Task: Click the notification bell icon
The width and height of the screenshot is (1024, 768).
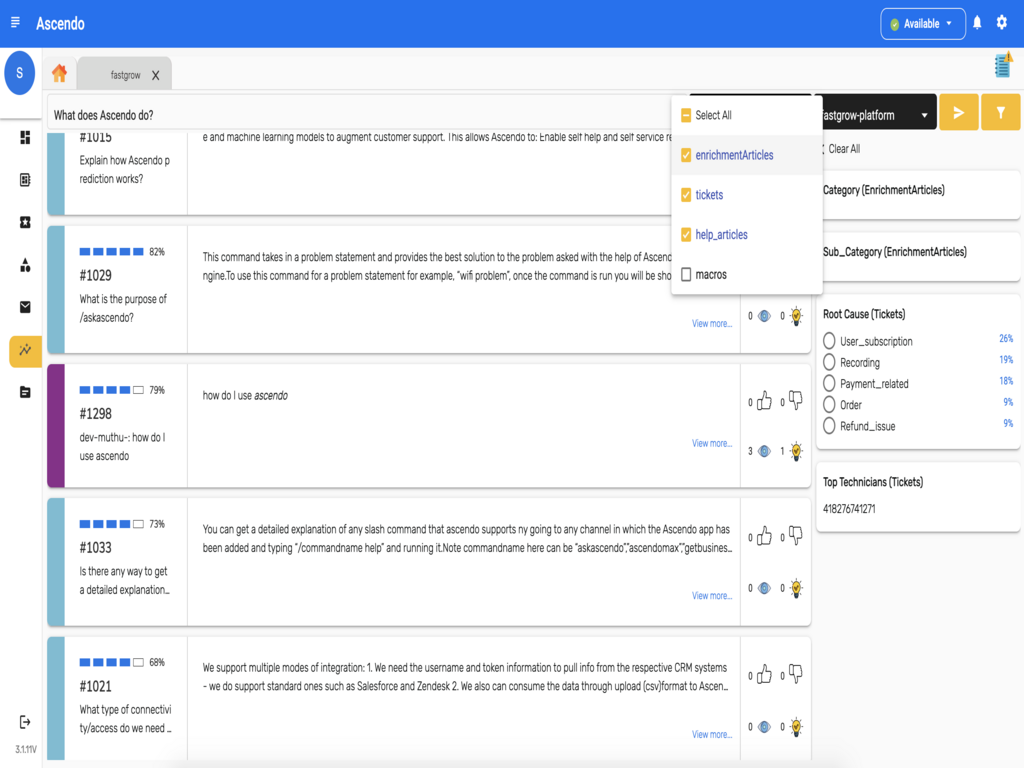Action: [x=977, y=23]
